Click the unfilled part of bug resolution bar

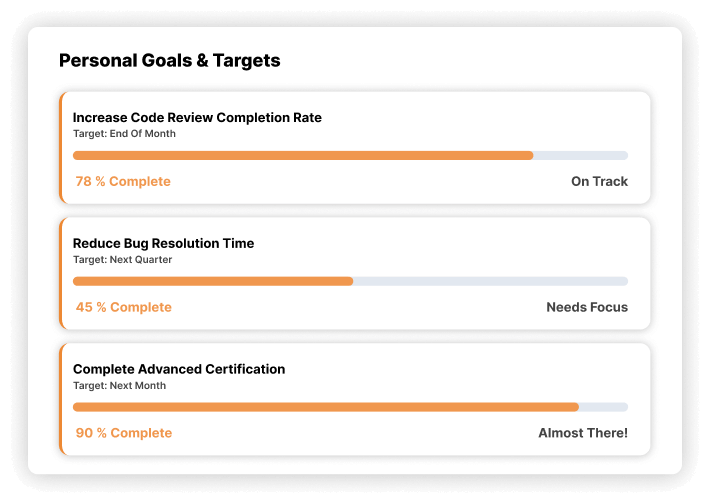490,282
